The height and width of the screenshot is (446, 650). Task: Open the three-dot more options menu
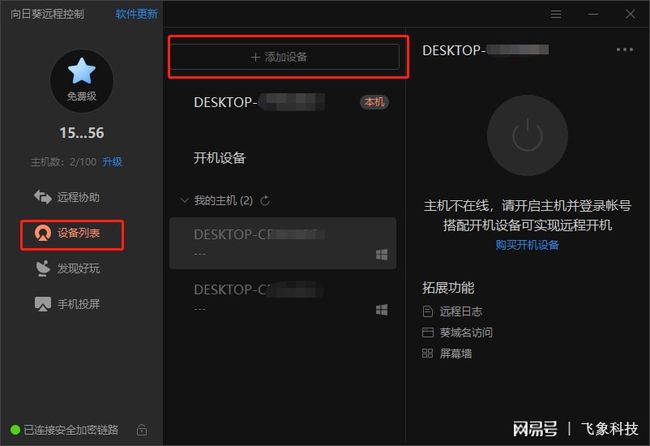625,50
